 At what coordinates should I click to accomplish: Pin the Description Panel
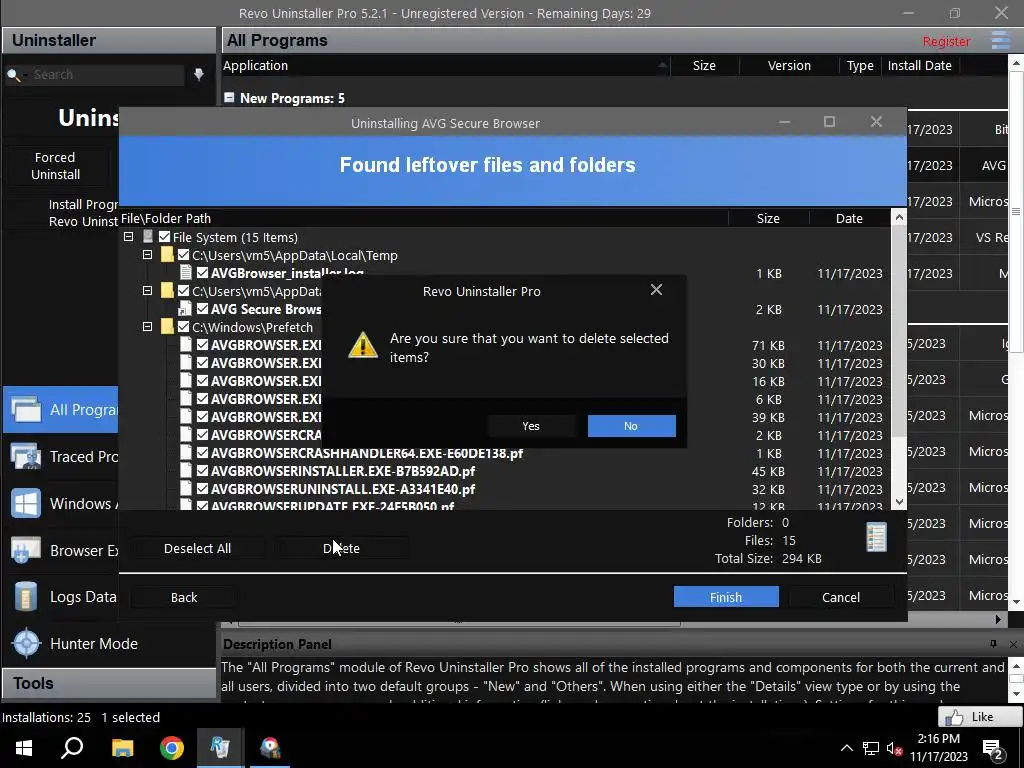pos(993,644)
